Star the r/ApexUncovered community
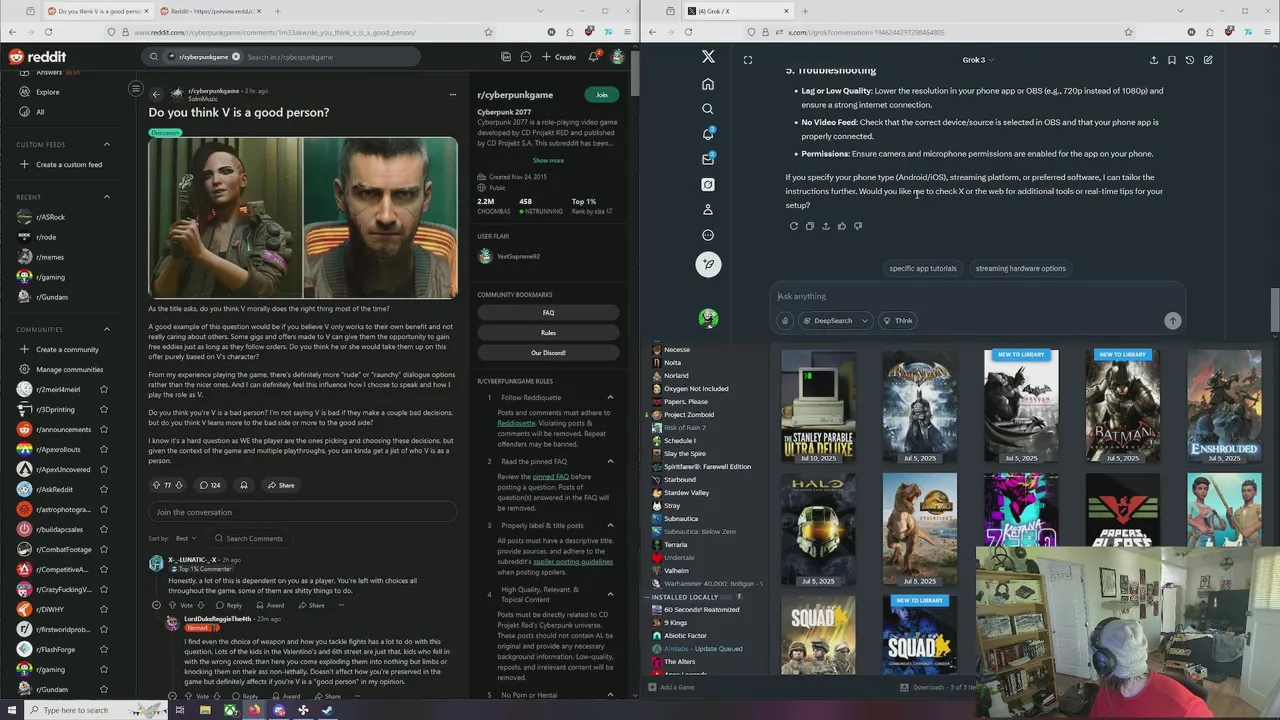Screen dimensions: 1280x720 tap(103, 469)
